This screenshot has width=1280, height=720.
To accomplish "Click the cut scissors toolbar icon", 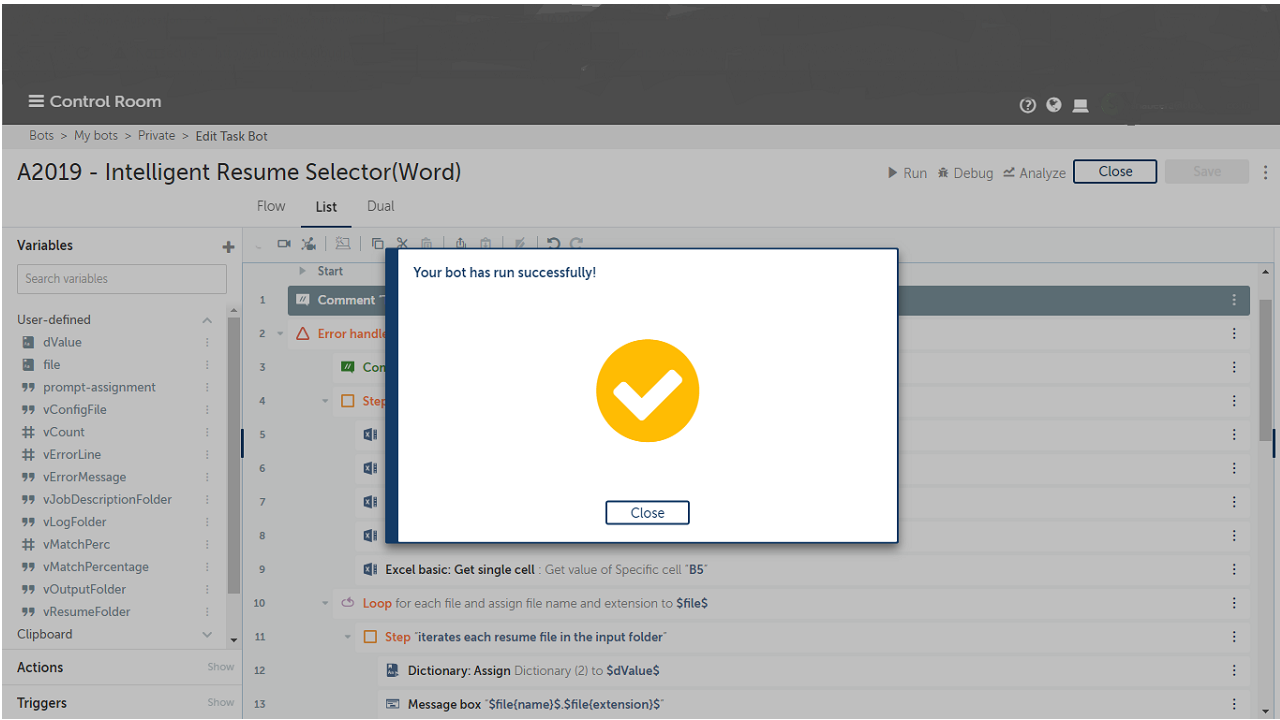I will tap(402, 243).
